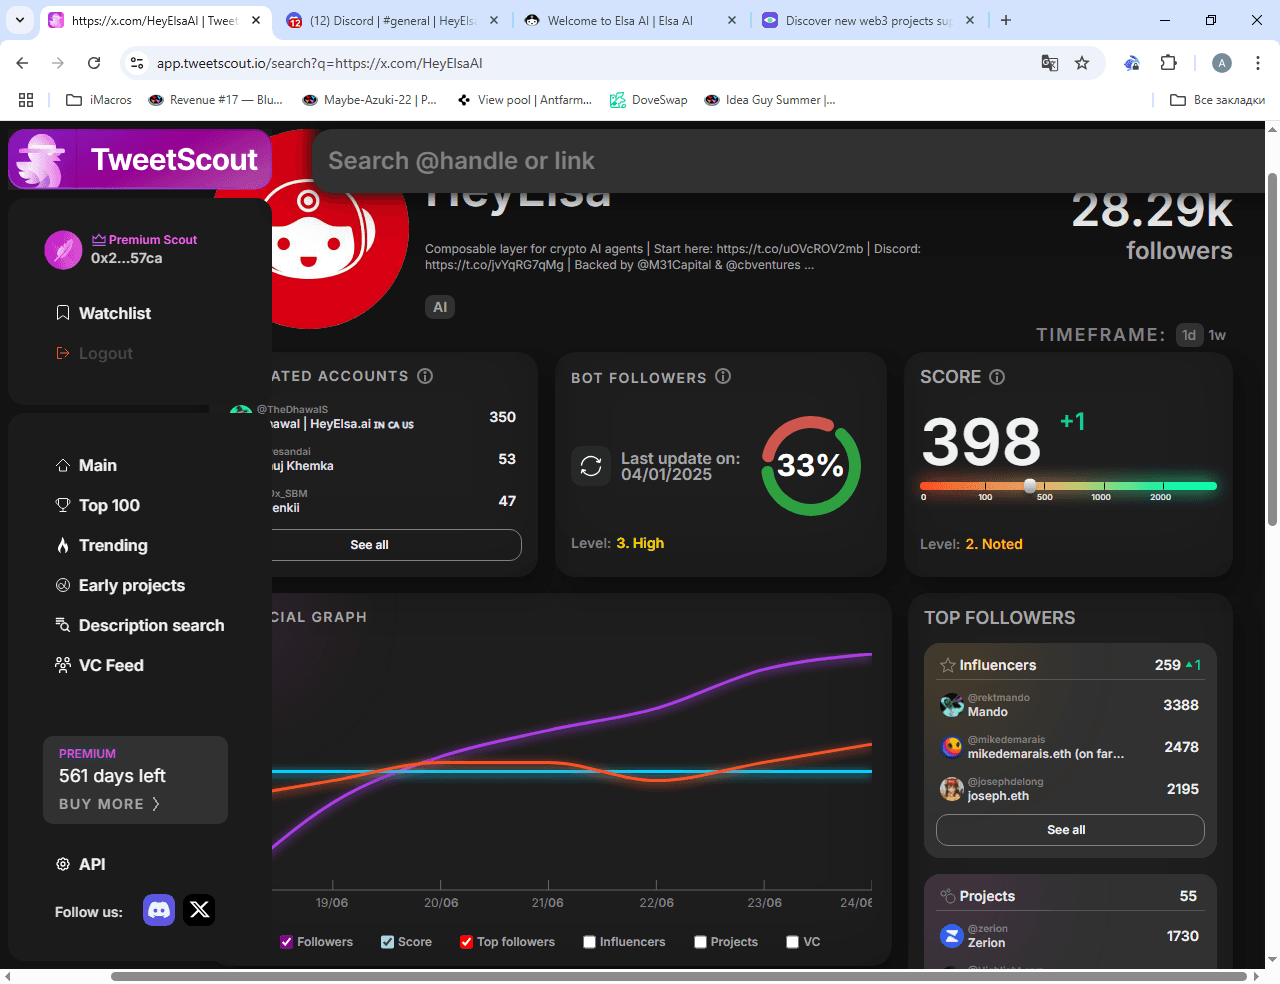Click See all under Influencers
The image size is (1280, 984).
1070,830
